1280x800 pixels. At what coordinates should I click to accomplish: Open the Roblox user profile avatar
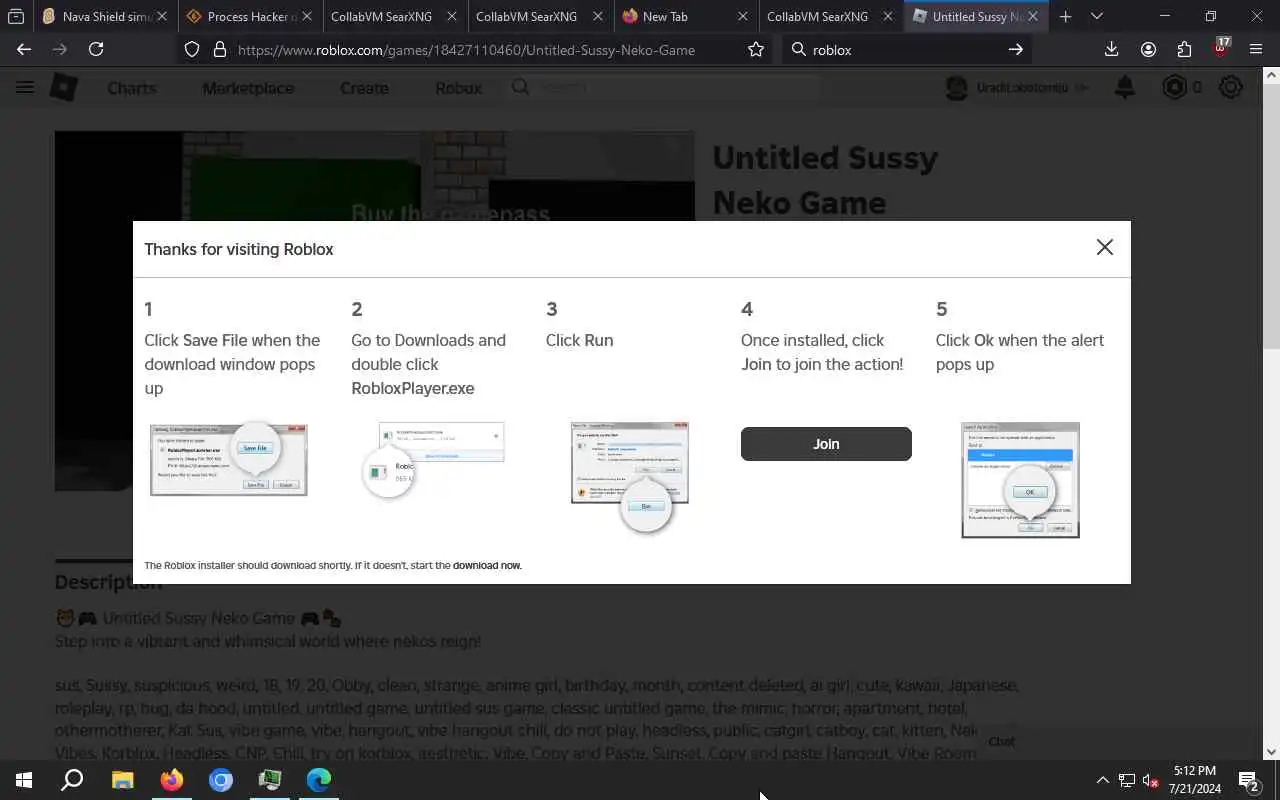(958, 87)
